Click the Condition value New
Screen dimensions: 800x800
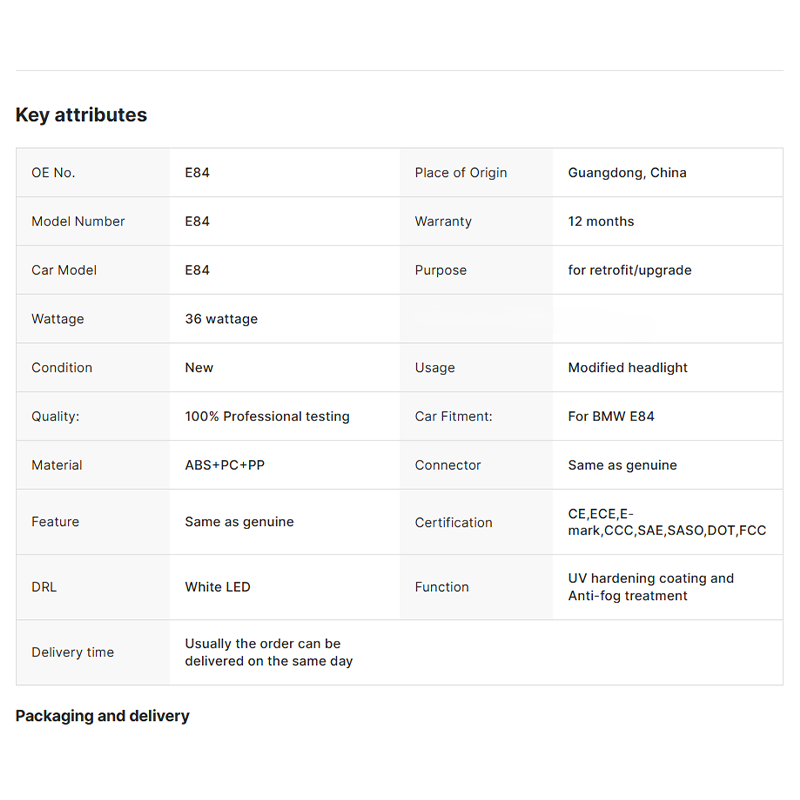pyautogui.click(x=199, y=367)
